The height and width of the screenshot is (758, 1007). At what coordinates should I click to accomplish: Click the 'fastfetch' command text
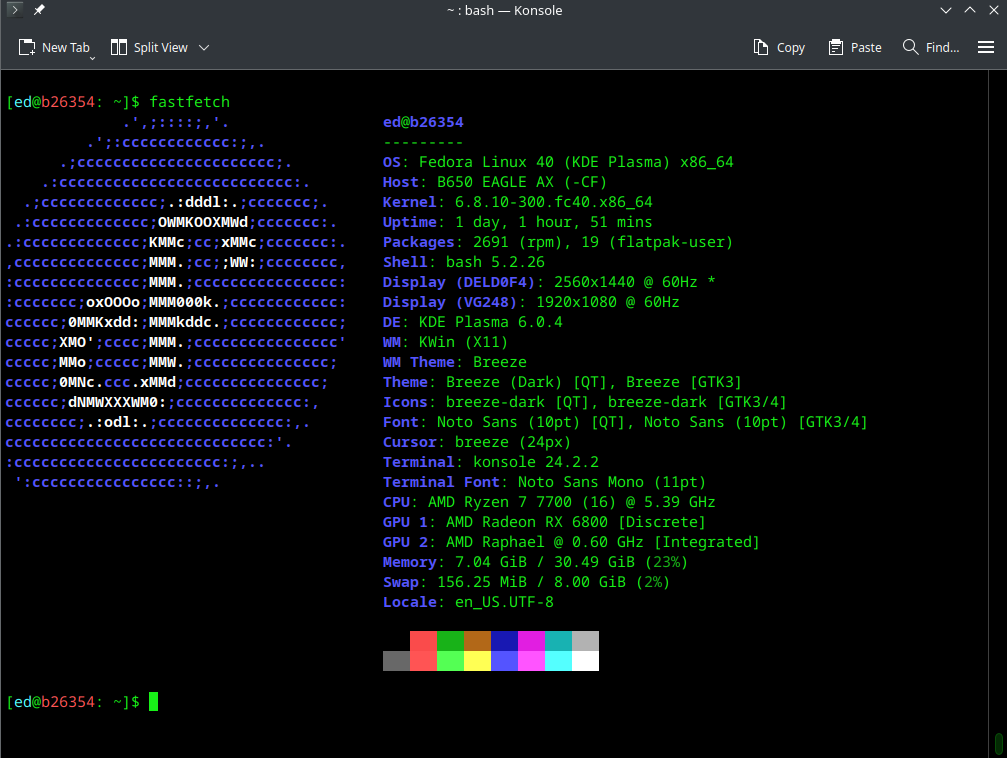tap(189, 102)
